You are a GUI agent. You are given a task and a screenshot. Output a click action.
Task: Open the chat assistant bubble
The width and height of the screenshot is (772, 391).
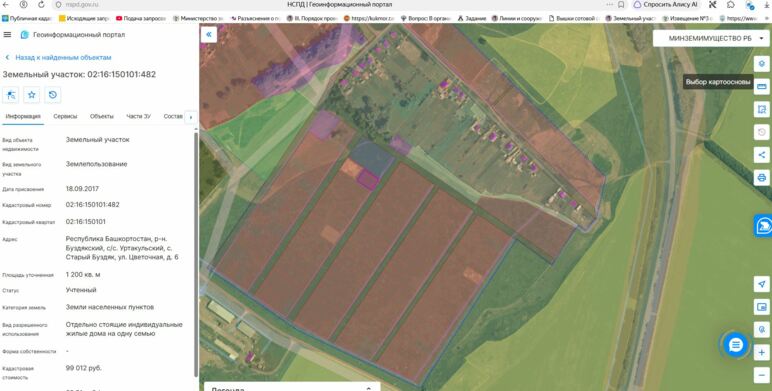click(736, 345)
